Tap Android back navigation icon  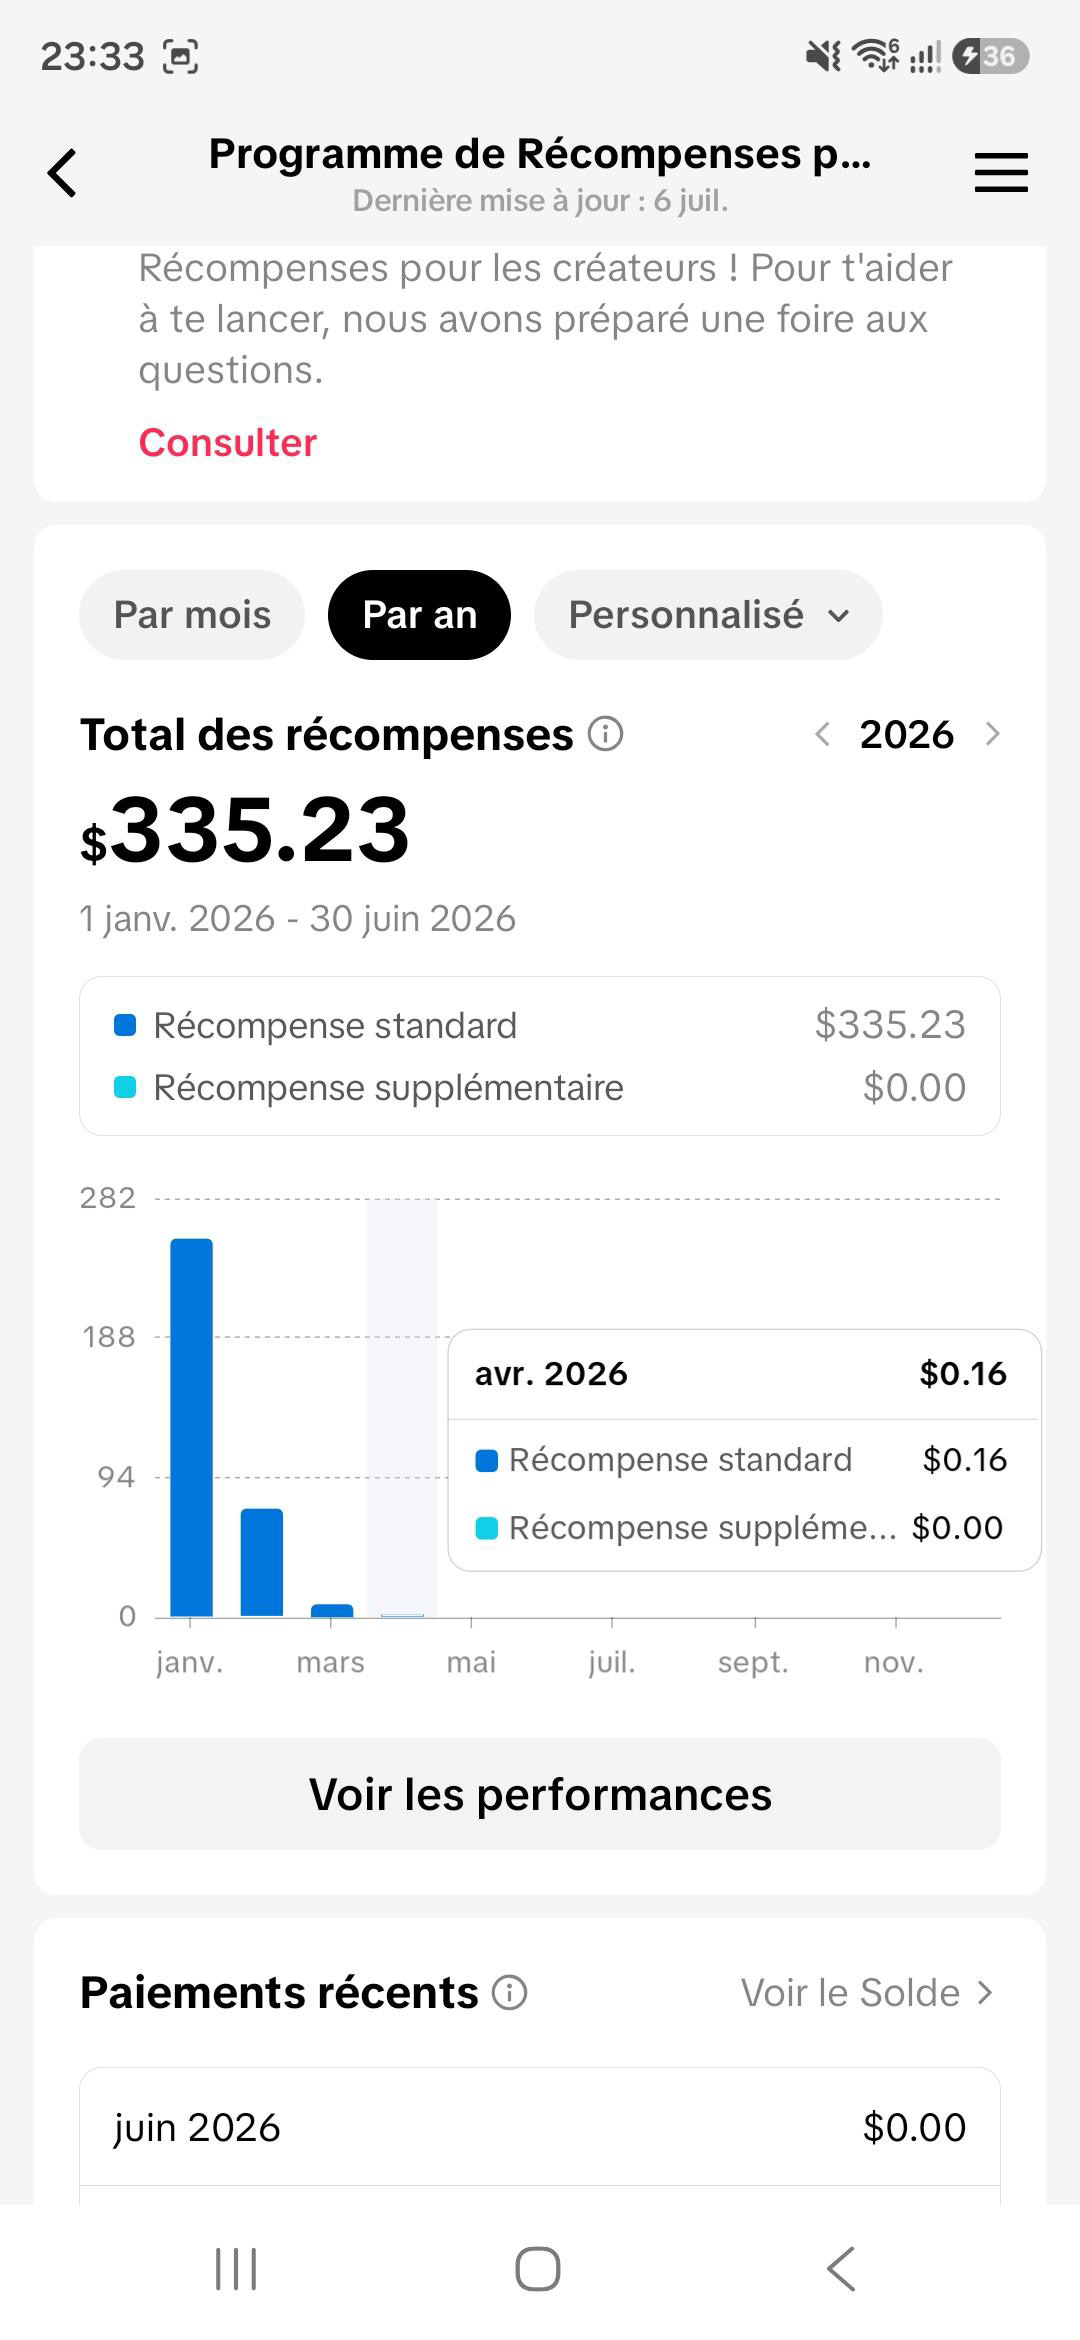pyautogui.click(x=841, y=2268)
